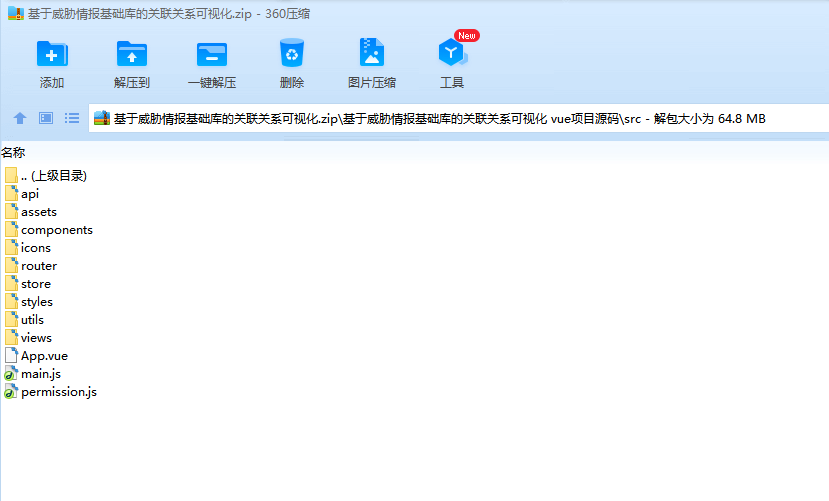Image resolution: width=829 pixels, height=501 pixels.
Task: Click the 360压缩 app icon in title bar
Action: tap(16, 13)
